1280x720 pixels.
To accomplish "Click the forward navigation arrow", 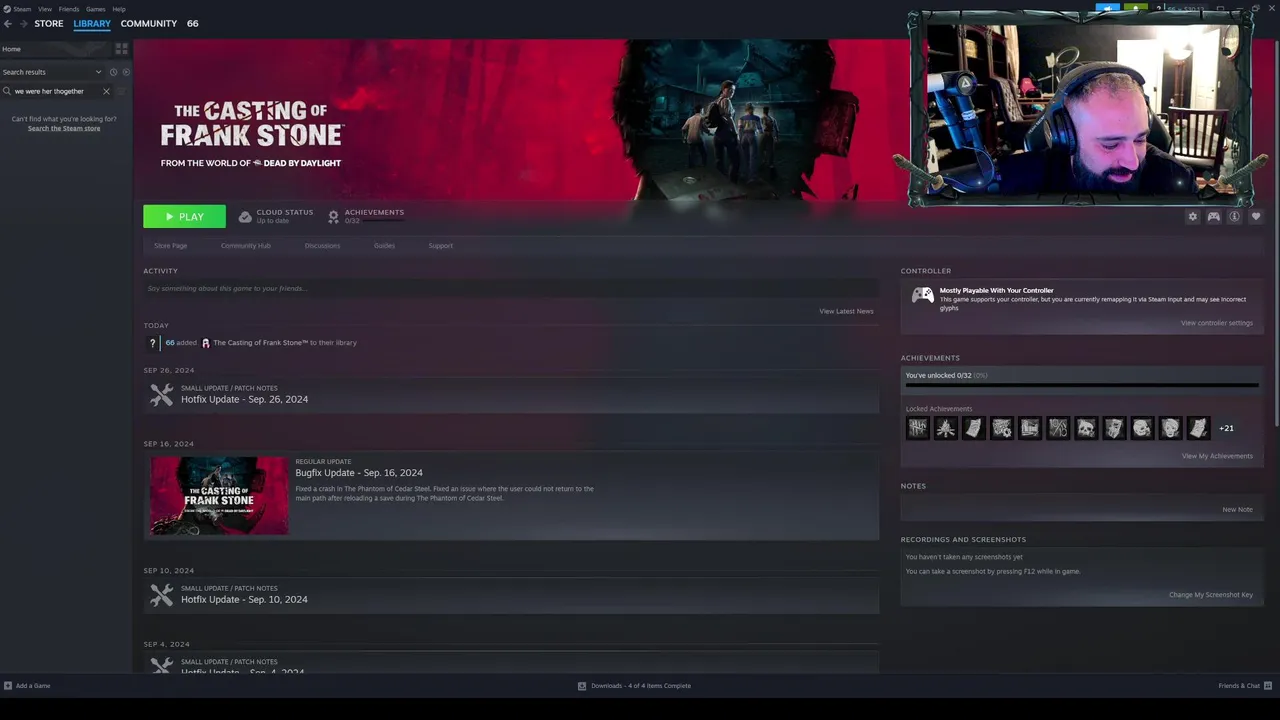I will (x=22, y=23).
